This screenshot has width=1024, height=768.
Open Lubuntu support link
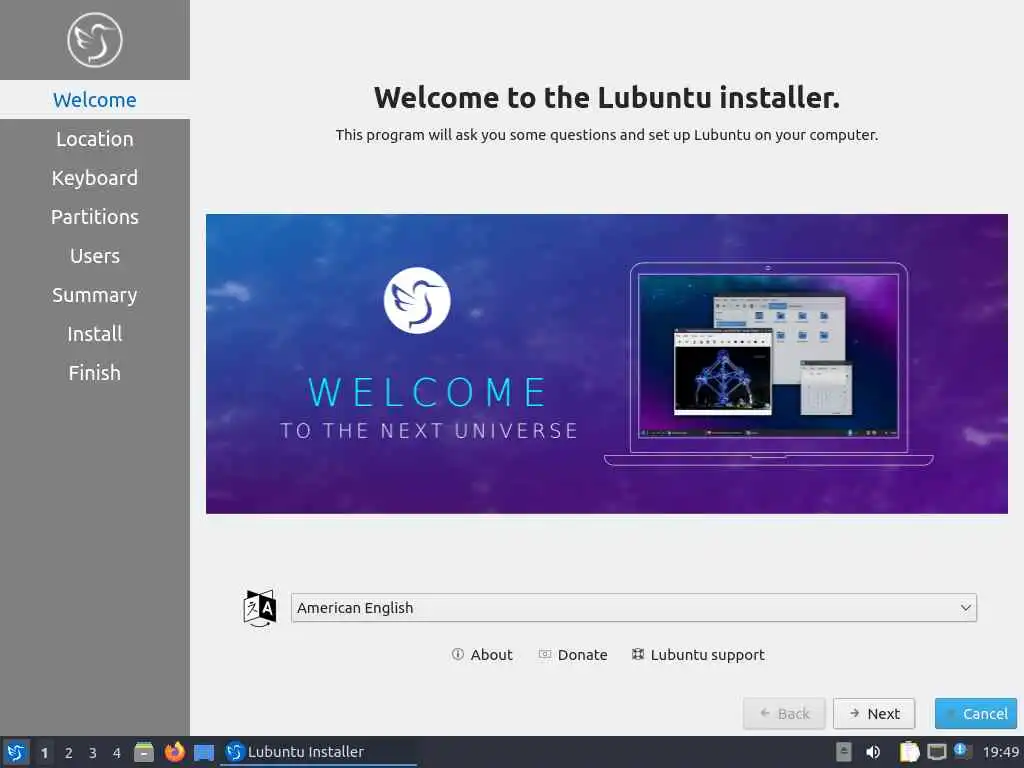(698, 654)
